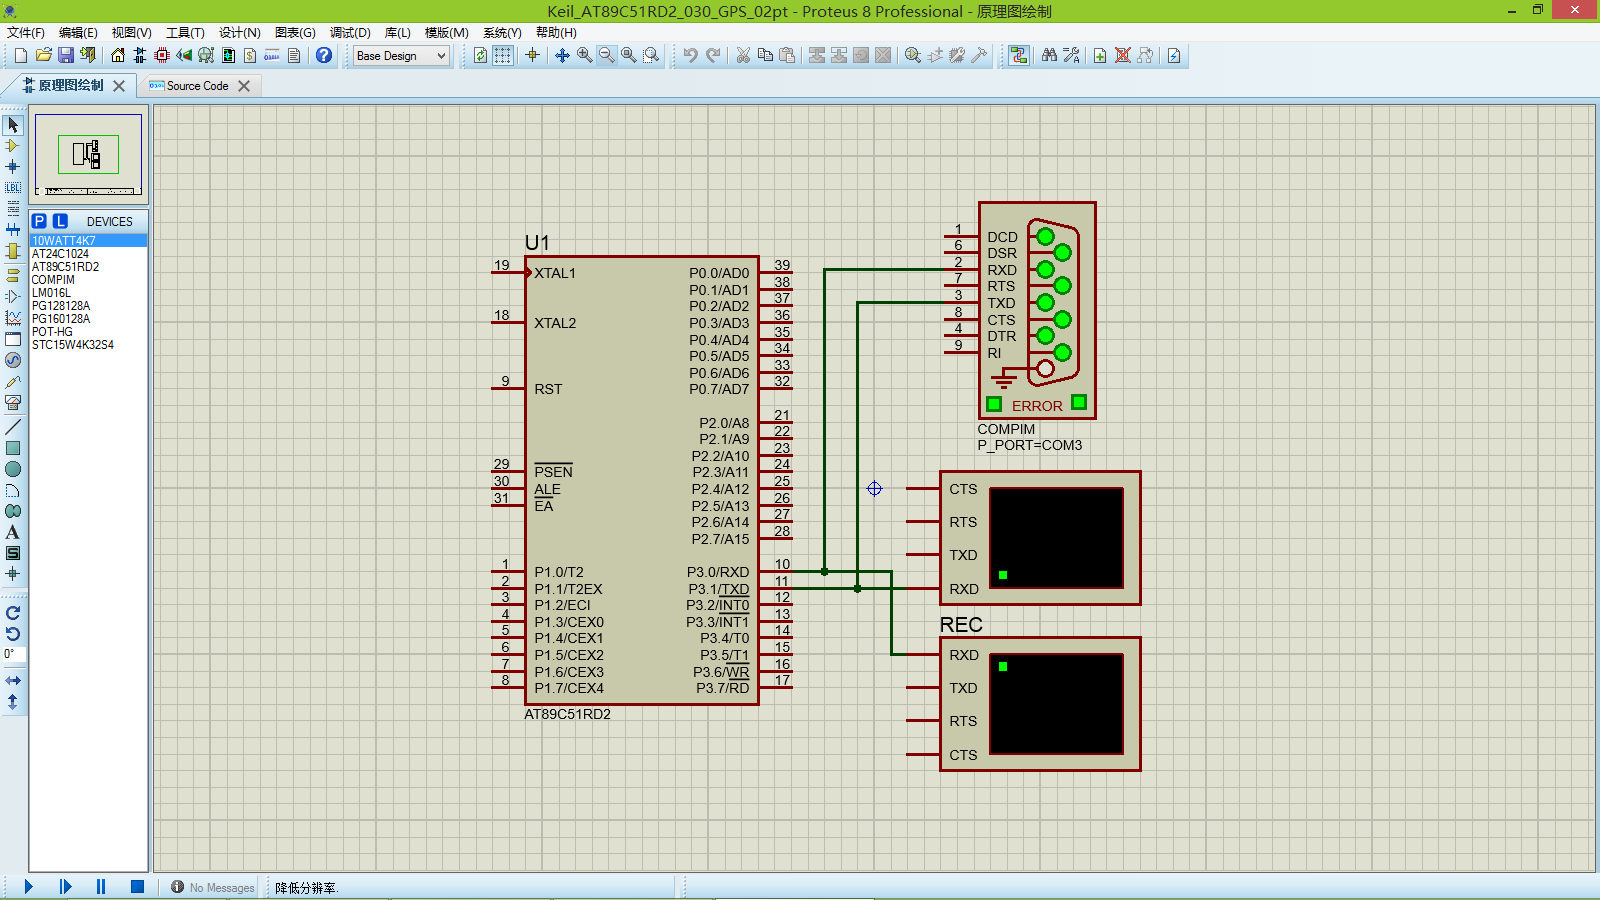Open the Base Design dropdown
Image resolution: width=1600 pixels, height=900 pixels.
coord(398,56)
